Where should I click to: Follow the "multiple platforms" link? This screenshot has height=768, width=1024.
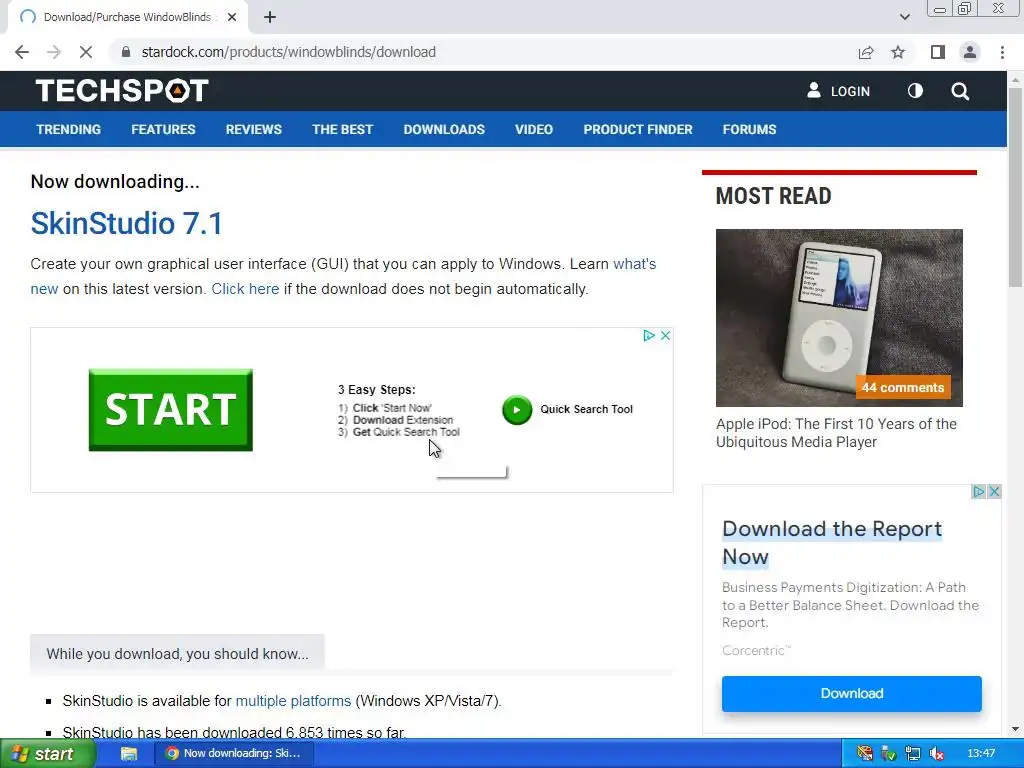point(293,701)
